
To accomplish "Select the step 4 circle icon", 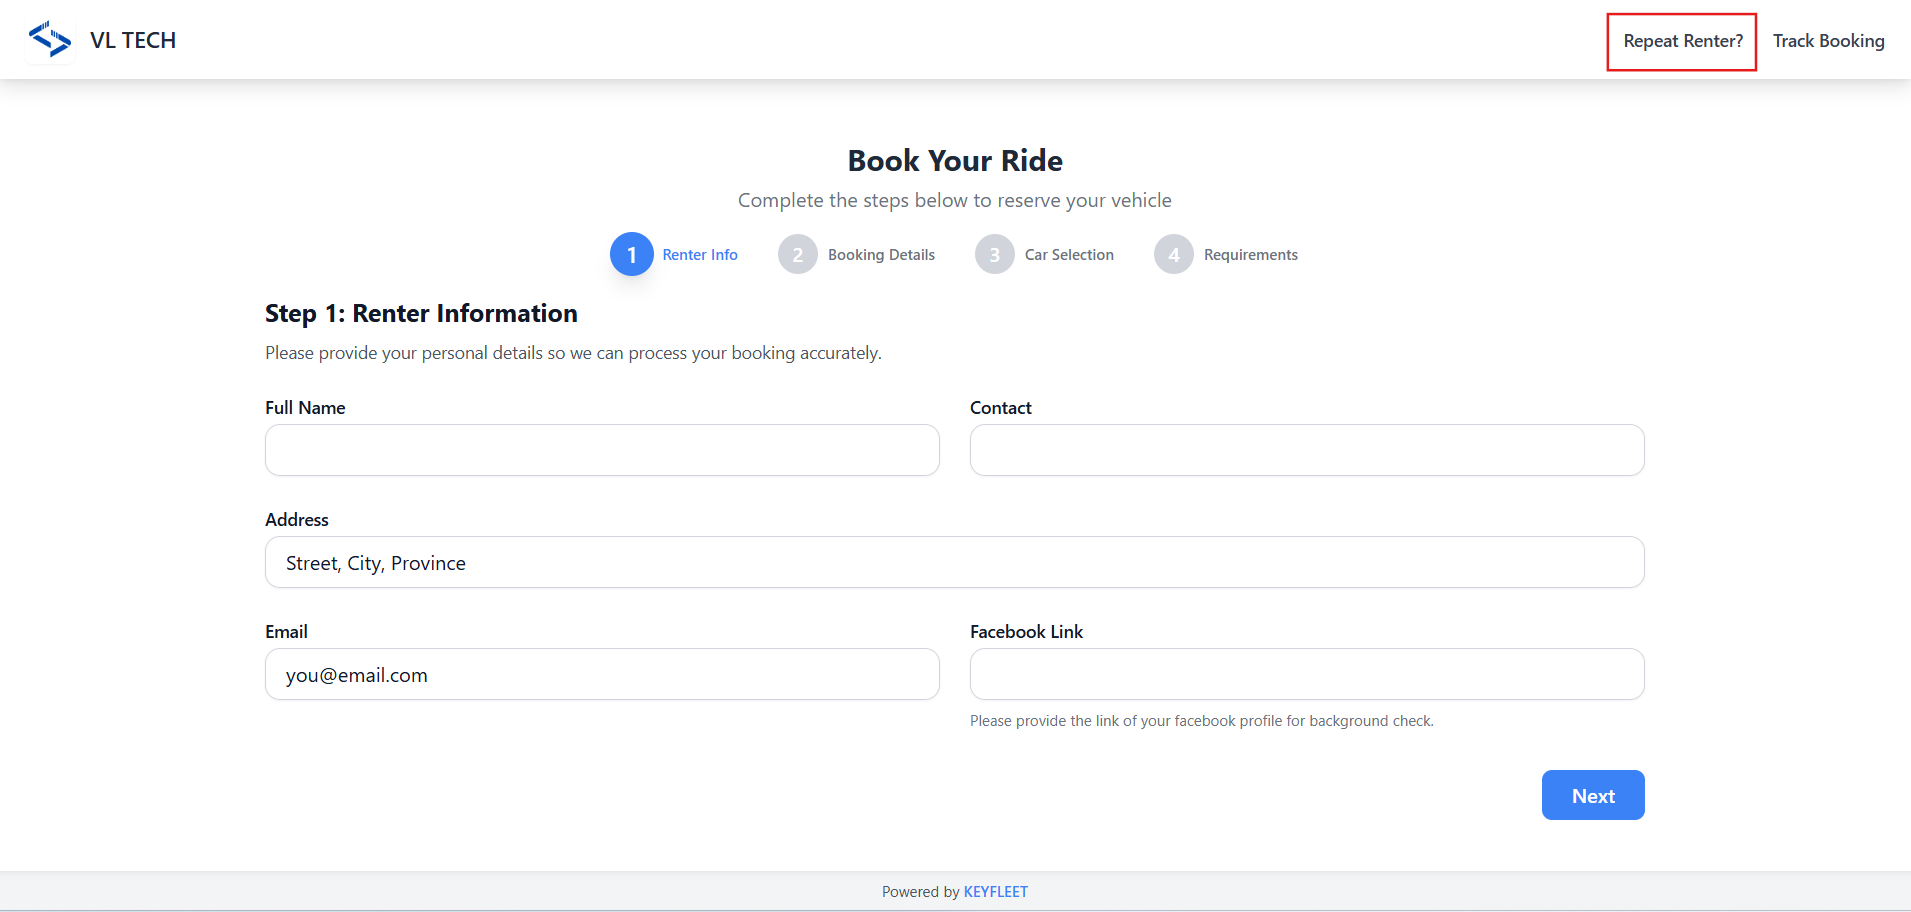I will point(1173,255).
